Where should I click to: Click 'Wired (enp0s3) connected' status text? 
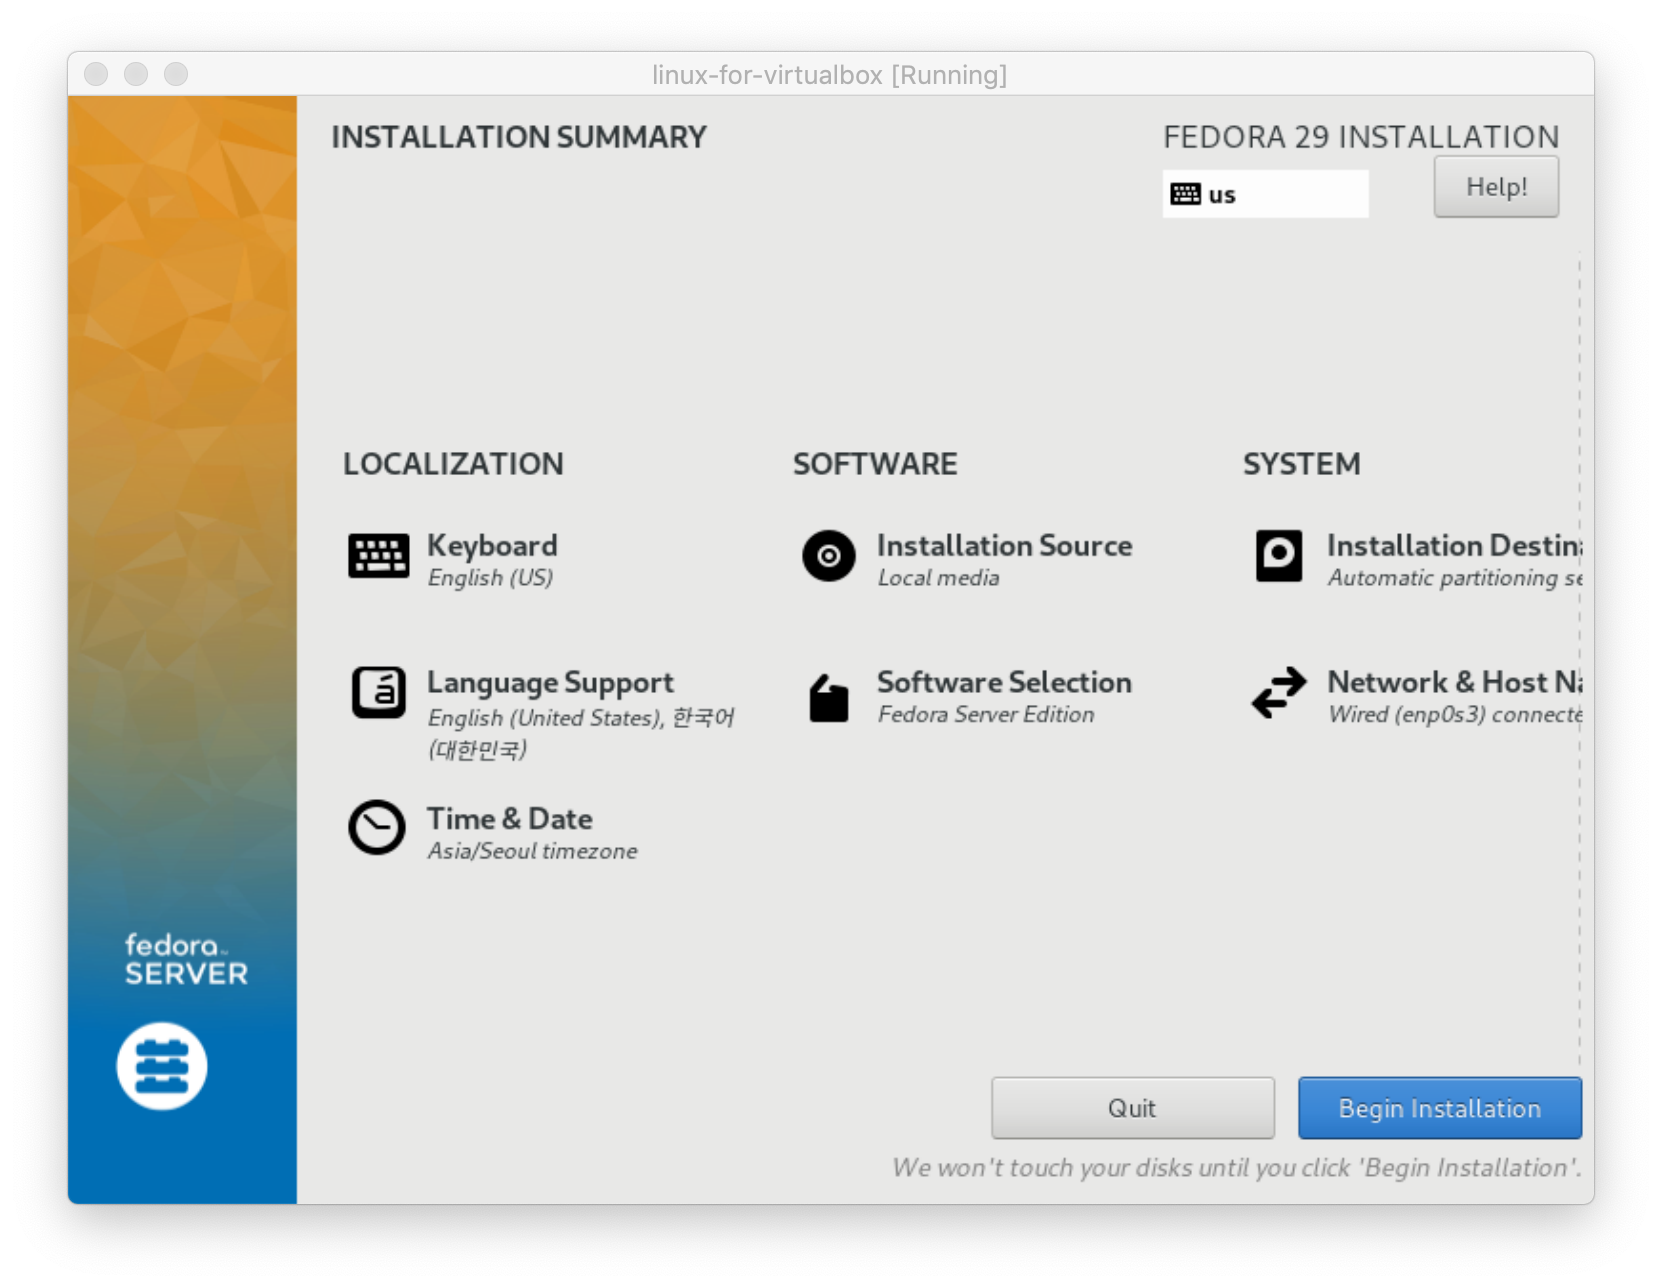click(x=1455, y=715)
